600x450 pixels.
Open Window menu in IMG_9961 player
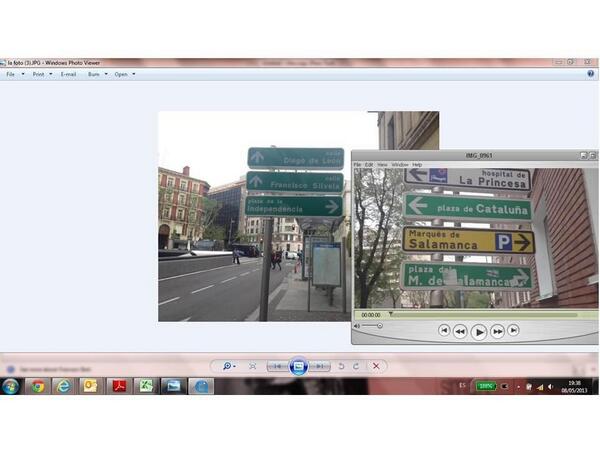tap(400, 165)
